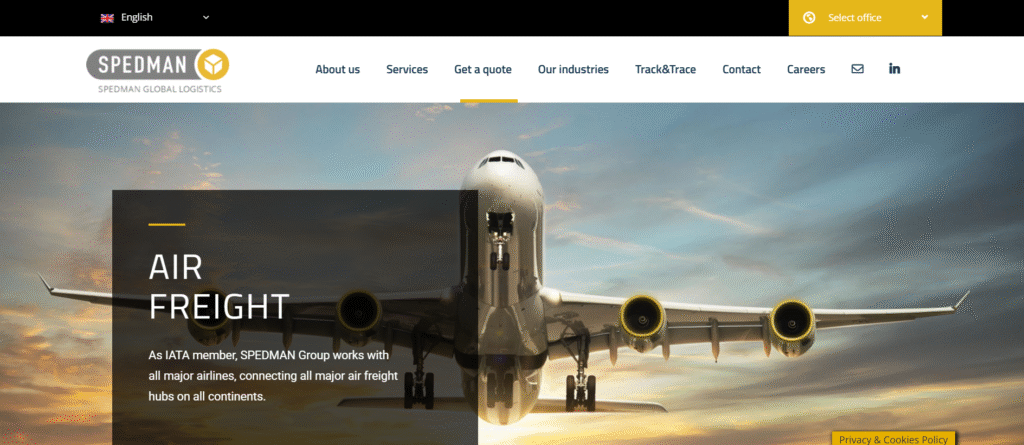Open the Contact page link
Image resolution: width=1024 pixels, height=445 pixels.
point(741,69)
